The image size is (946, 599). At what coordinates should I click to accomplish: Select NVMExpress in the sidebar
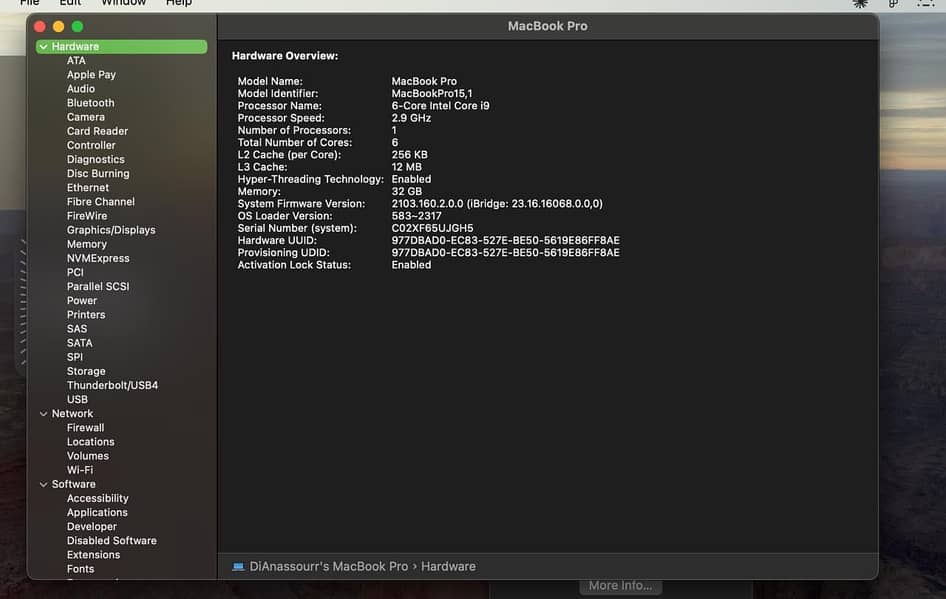[x=98, y=258]
